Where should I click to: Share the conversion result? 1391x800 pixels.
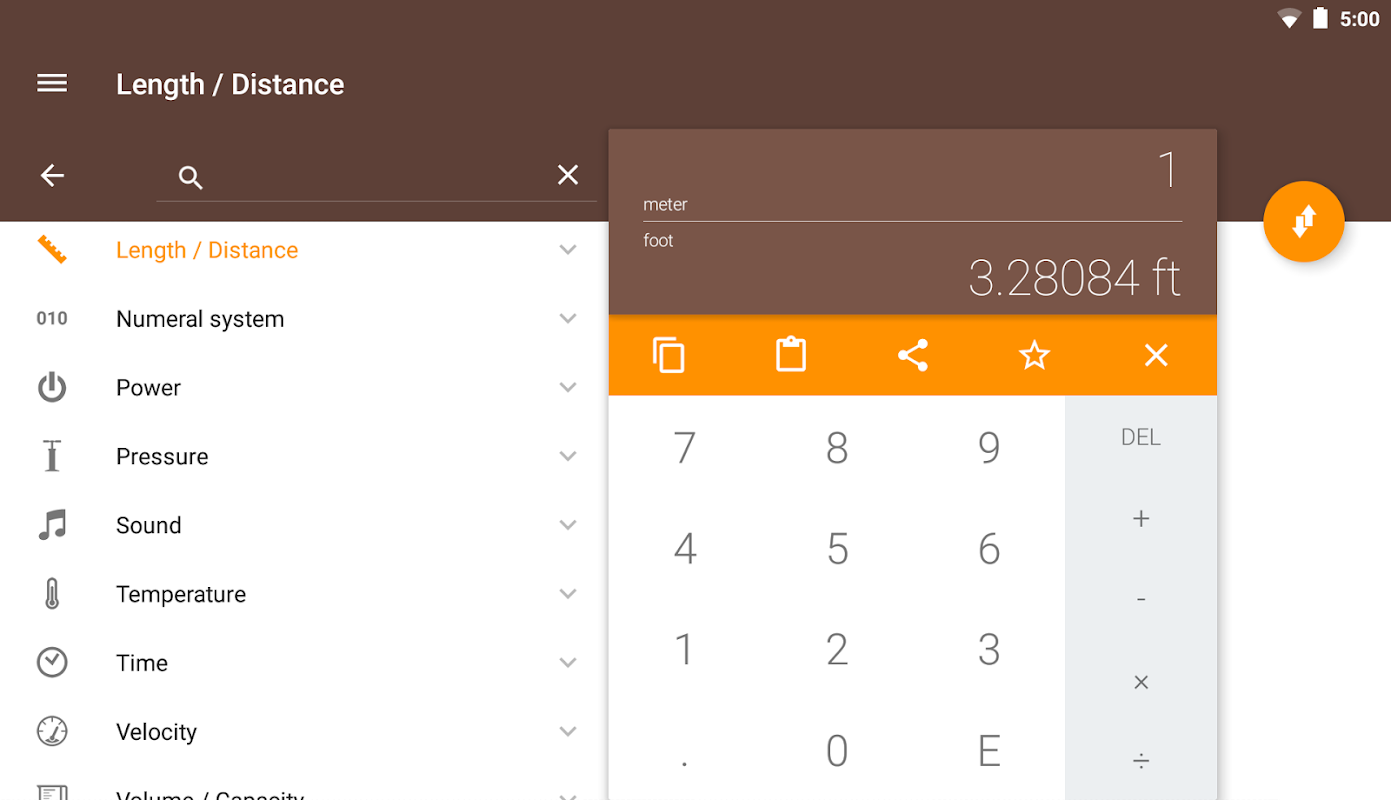(x=913, y=355)
